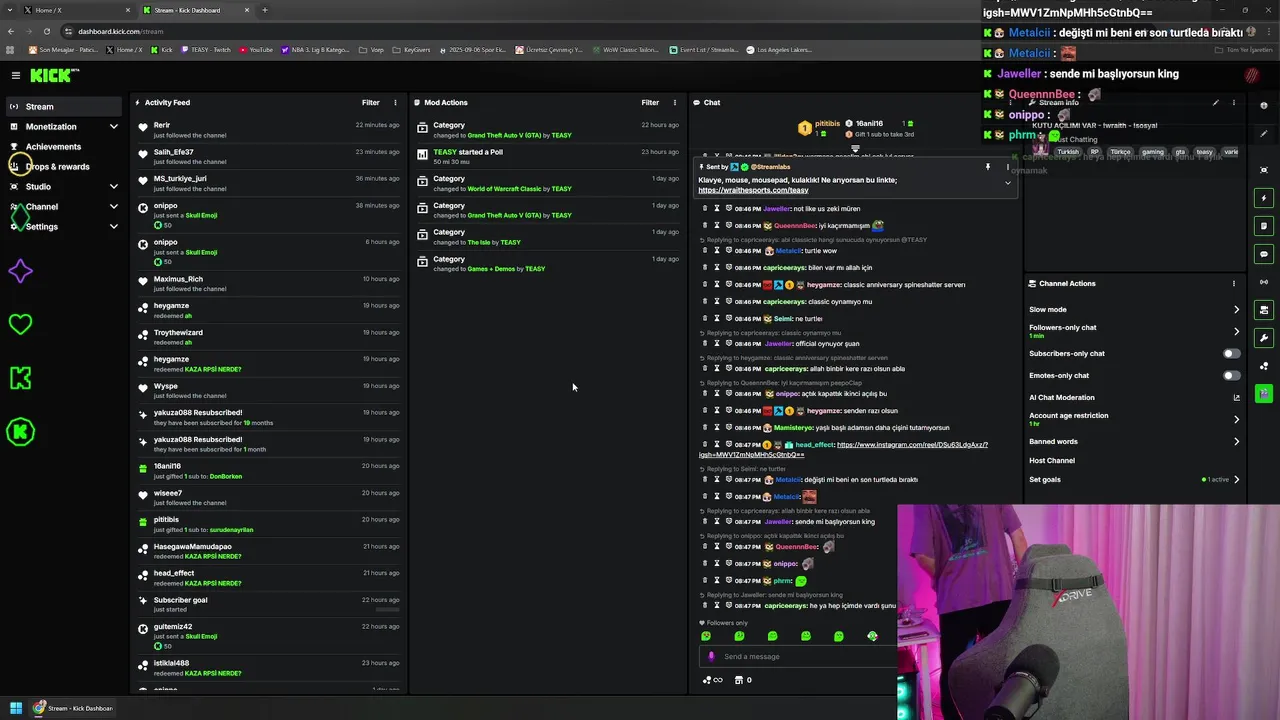This screenshot has height=720, width=1280.
Task: Timeout QueennnBee via hourglass on 'iyi kaçırmamışım' message
Action: (x=716, y=226)
